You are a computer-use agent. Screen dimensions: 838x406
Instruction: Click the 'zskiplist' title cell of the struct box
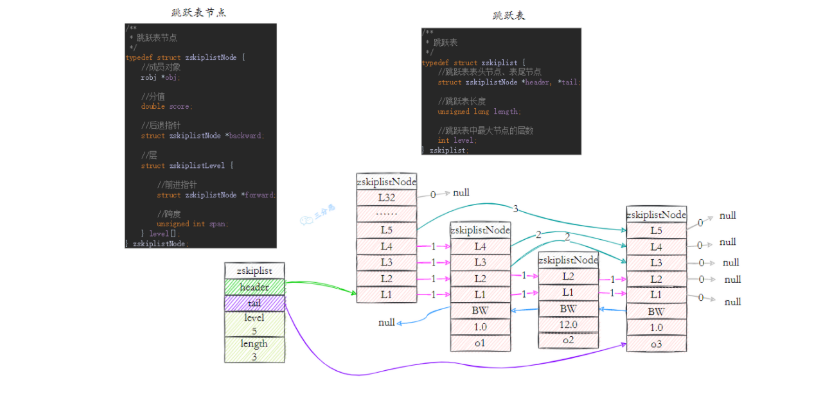pyautogui.click(x=254, y=271)
